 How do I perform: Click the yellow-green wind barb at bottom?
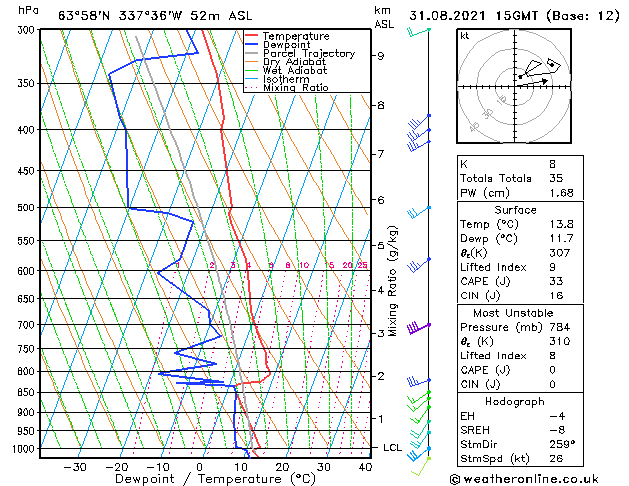(420, 467)
